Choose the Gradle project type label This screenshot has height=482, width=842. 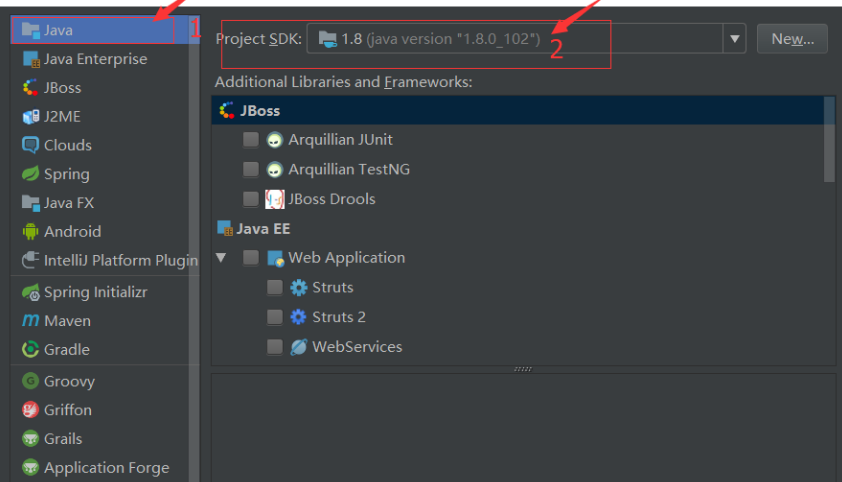pyautogui.click(x=67, y=350)
